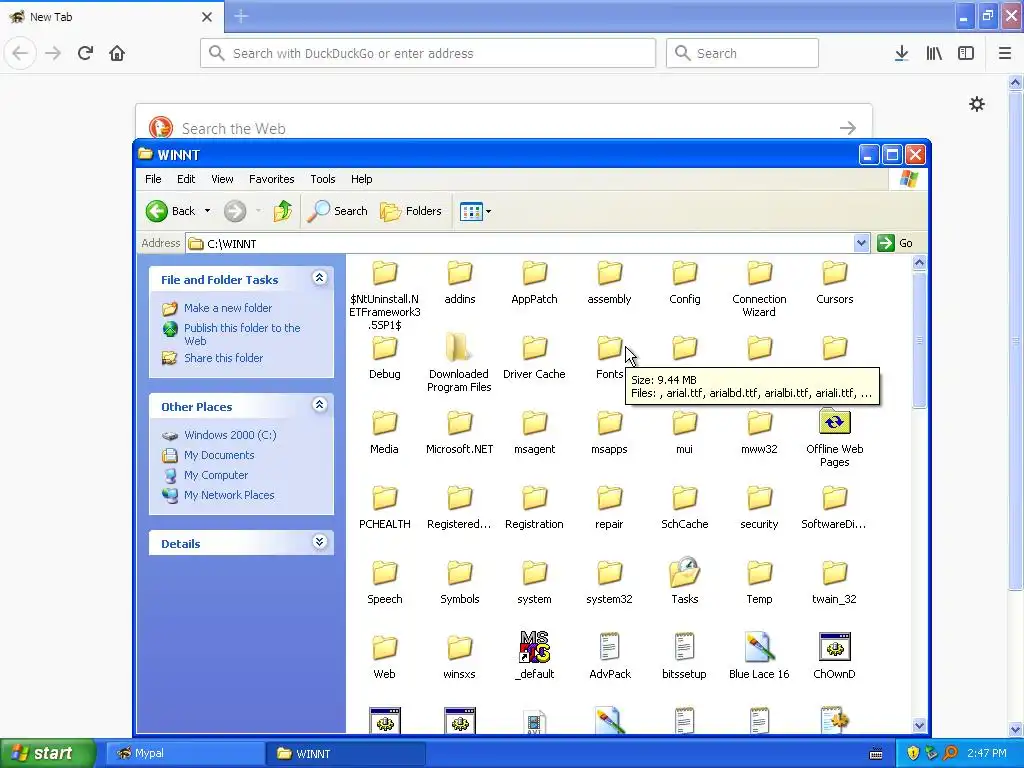Close the New Tab browser tab
Image resolution: width=1024 pixels, height=768 pixels.
[207, 17]
